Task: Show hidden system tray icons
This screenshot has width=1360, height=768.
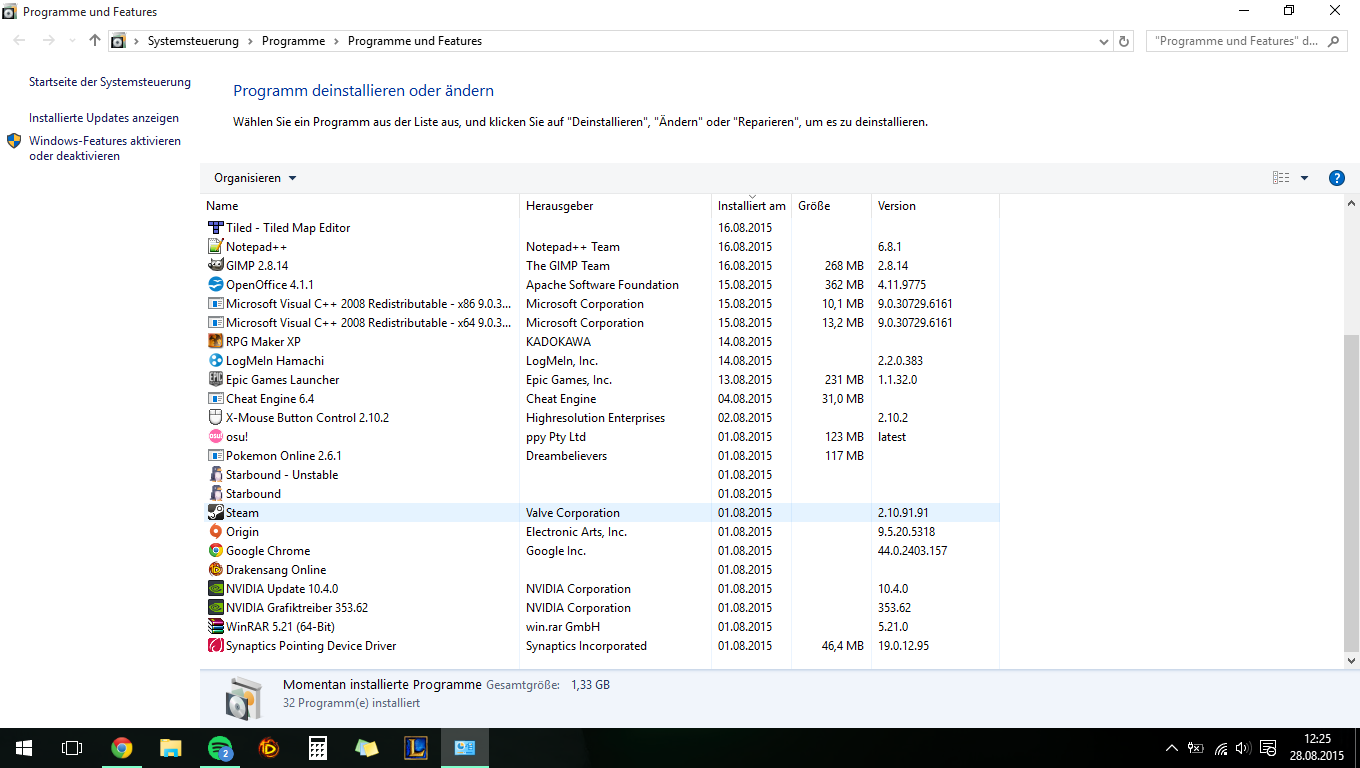Action: 1172,748
